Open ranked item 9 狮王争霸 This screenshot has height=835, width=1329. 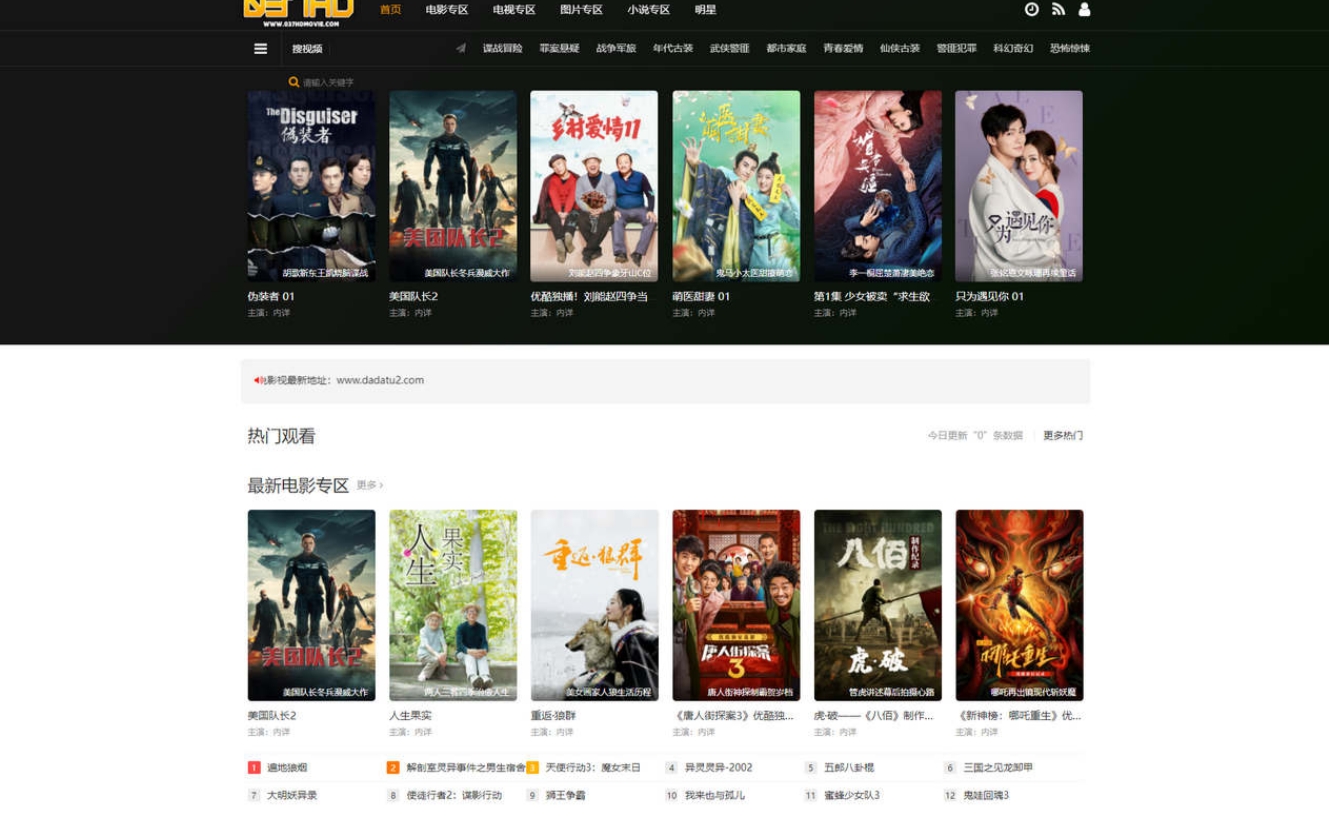pyautogui.click(x=565, y=796)
